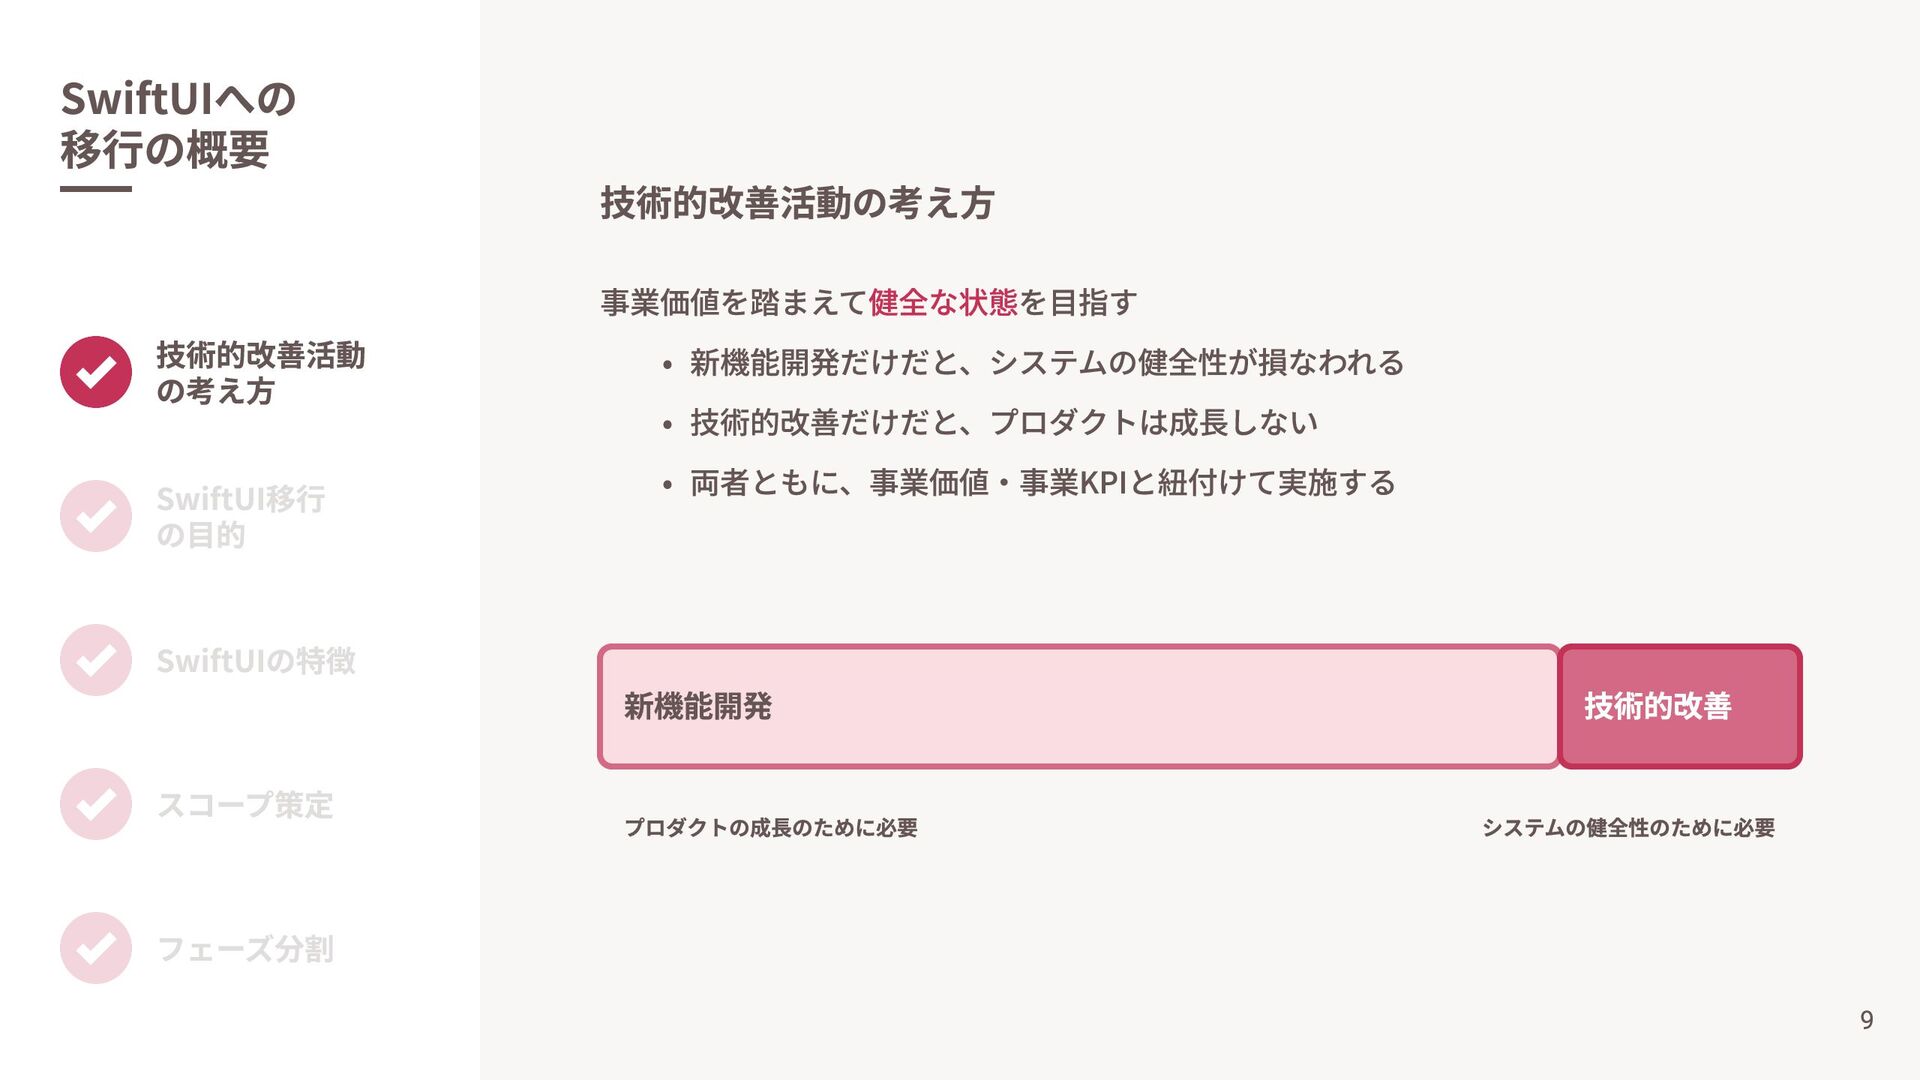
Task: Click the 技術的改善活動の考え方 slide heading
Action: [x=797, y=203]
